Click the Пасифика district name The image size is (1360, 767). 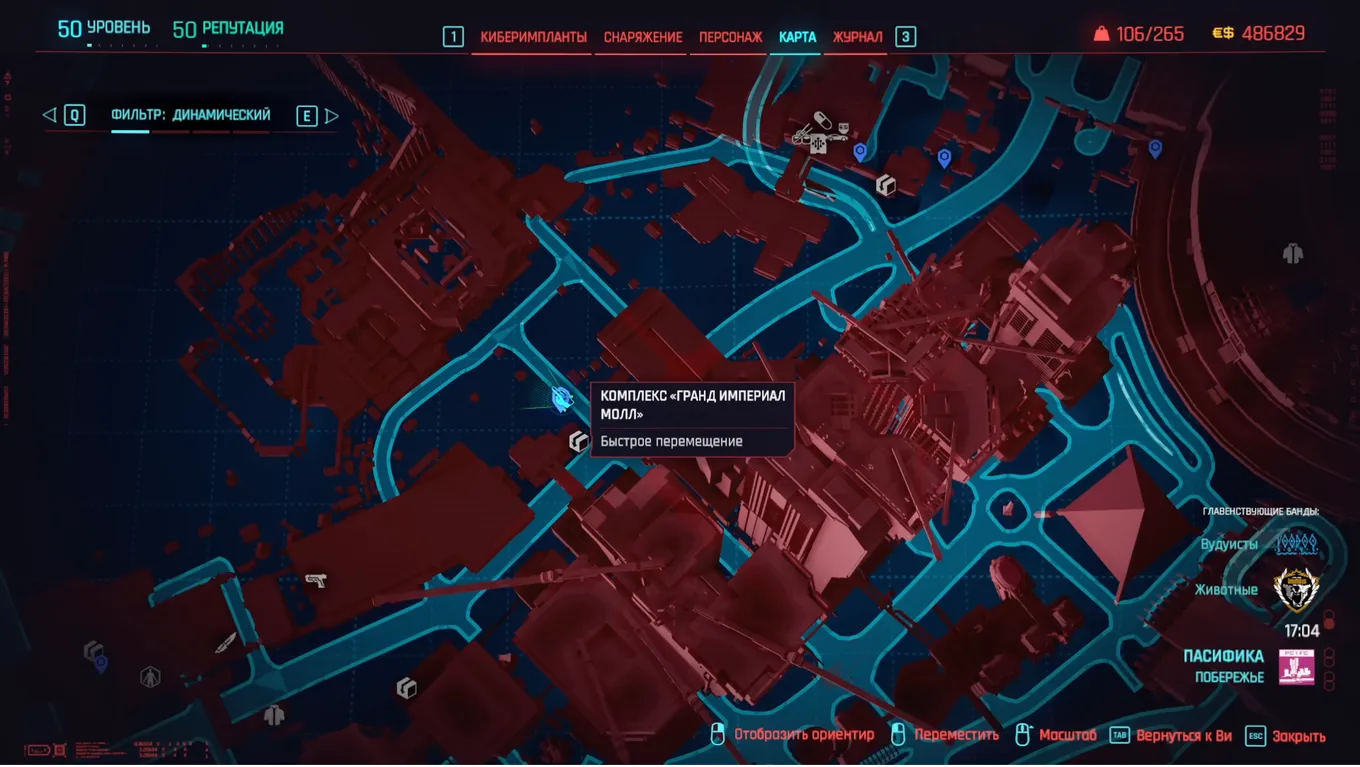coord(1223,656)
